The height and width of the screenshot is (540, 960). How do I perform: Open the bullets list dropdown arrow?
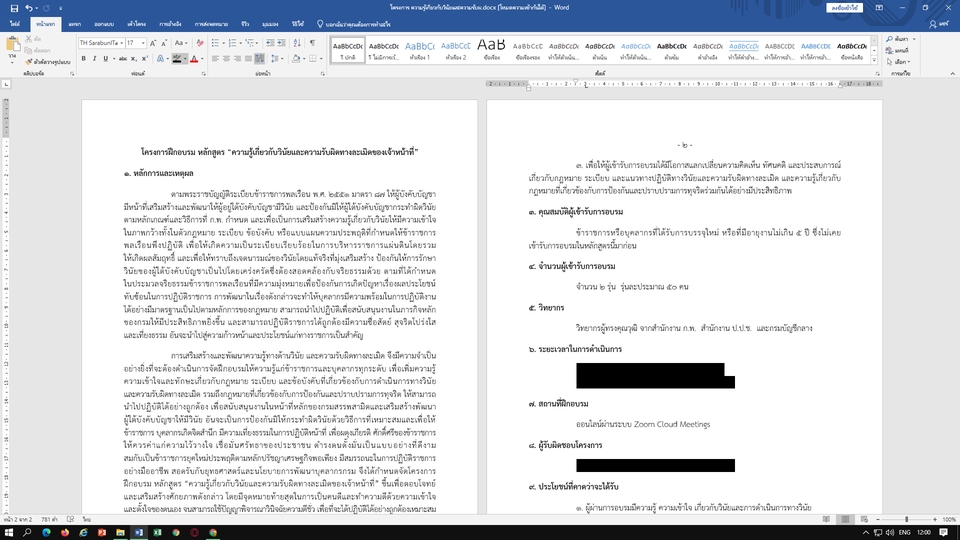coord(223,43)
